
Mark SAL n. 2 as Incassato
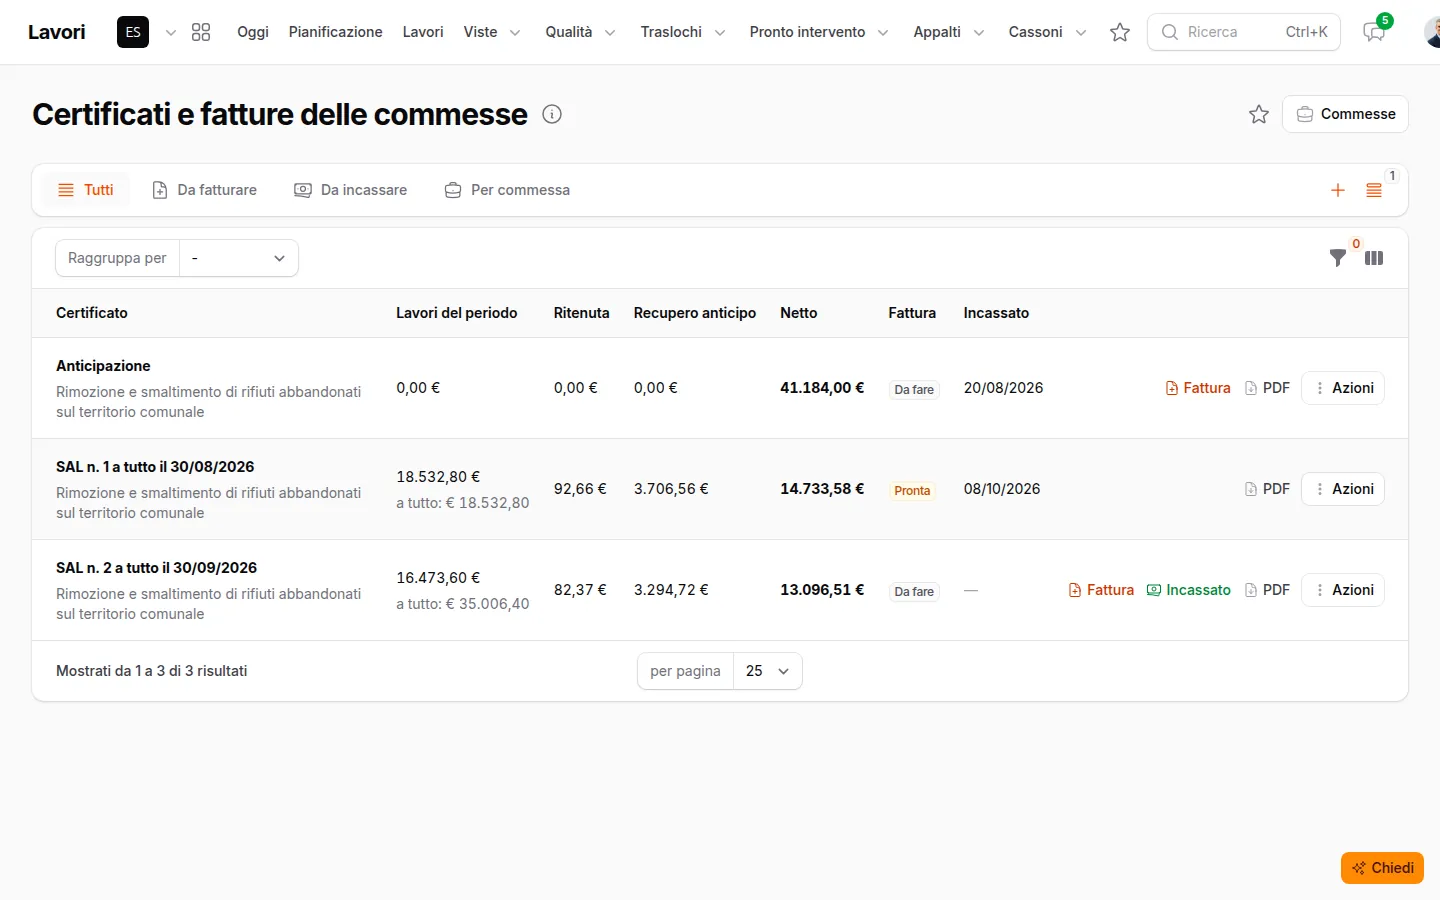coord(1188,590)
